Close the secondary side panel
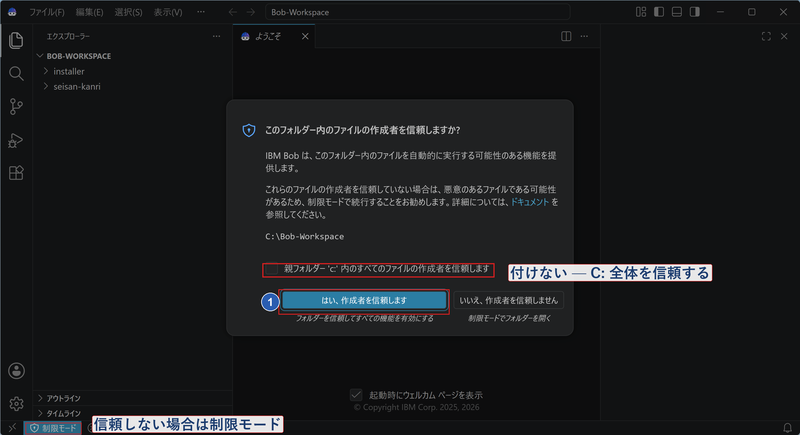Screen dimensions: 800x435 click(784, 36)
